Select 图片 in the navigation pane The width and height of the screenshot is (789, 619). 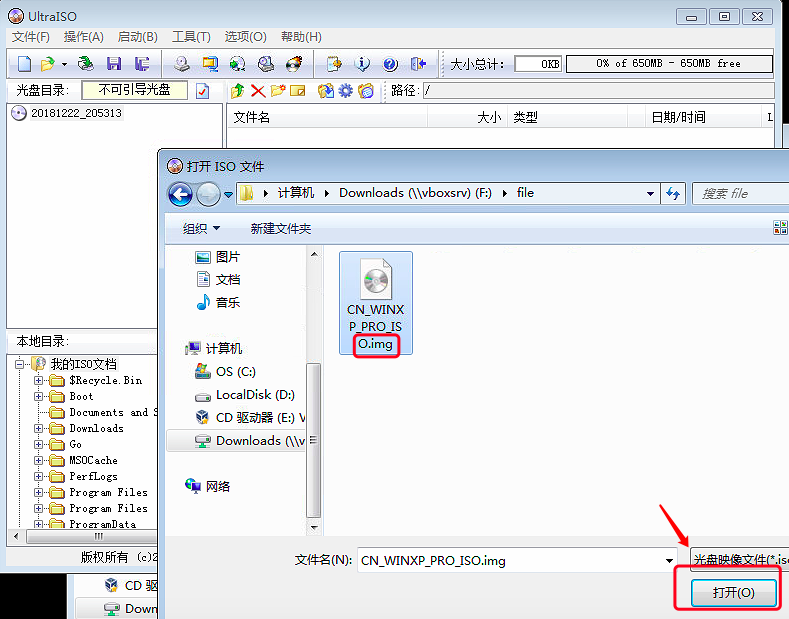217,257
